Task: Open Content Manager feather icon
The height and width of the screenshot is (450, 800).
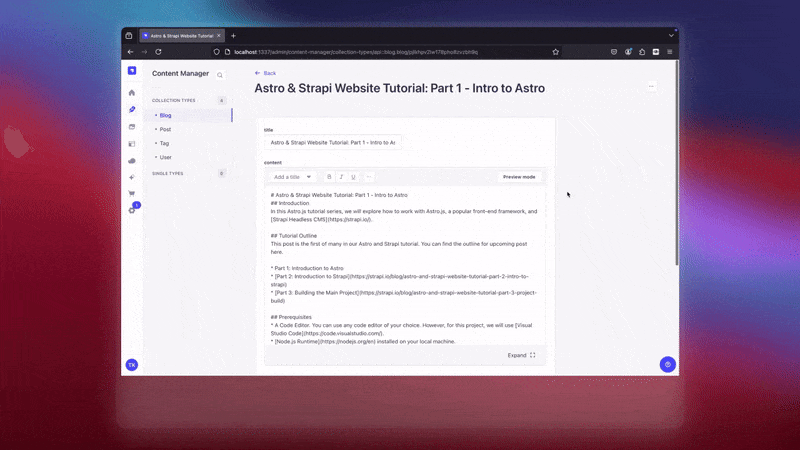Action: pyautogui.click(x=132, y=109)
